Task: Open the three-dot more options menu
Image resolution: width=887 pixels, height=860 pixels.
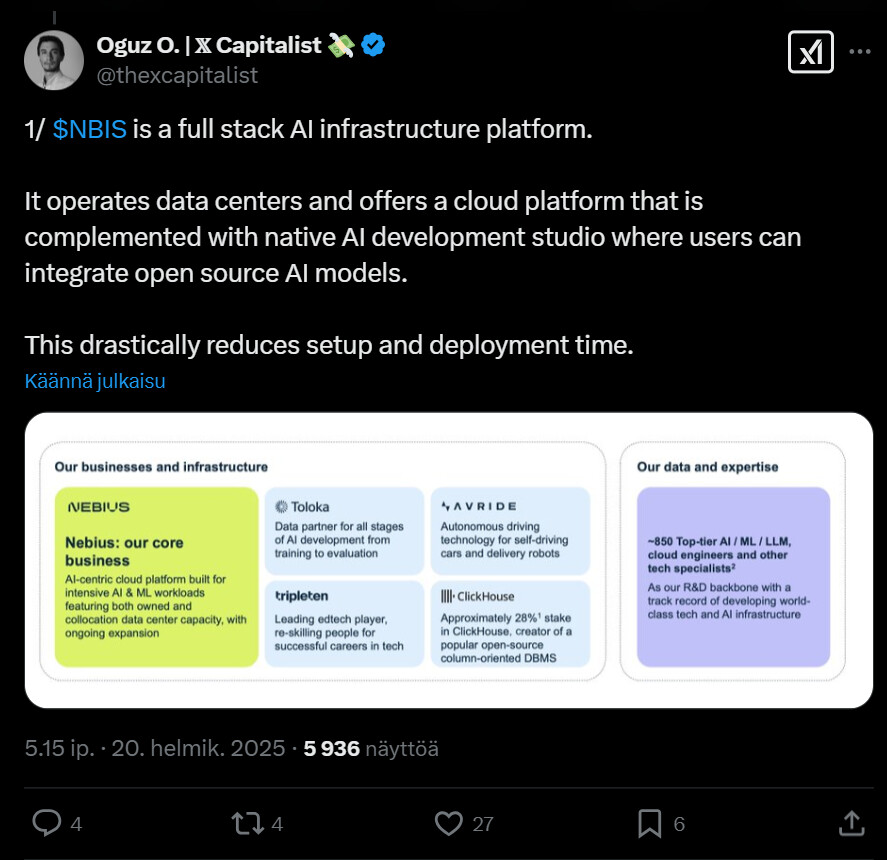Action: point(859,52)
